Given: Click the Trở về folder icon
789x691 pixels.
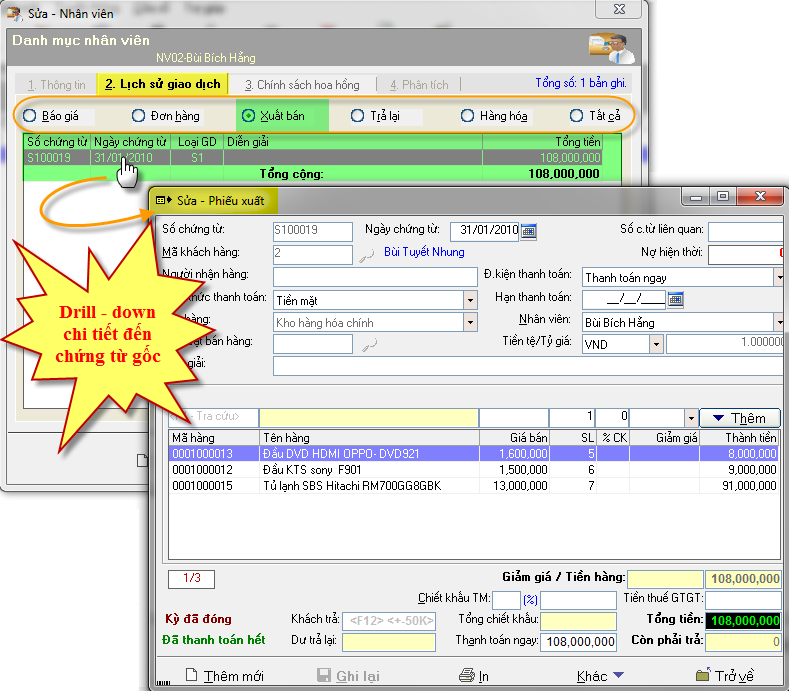Looking at the screenshot, I should (x=702, y=675).
